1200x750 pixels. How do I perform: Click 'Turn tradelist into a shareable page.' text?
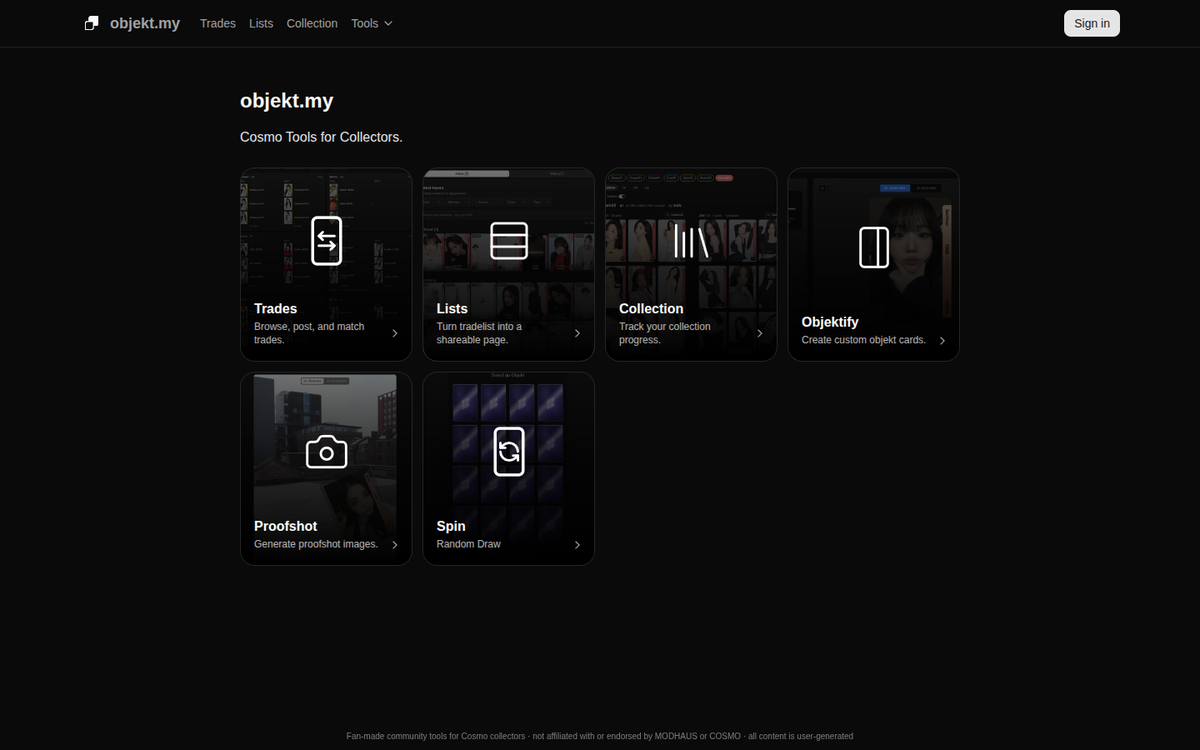[x=479, y=333]
